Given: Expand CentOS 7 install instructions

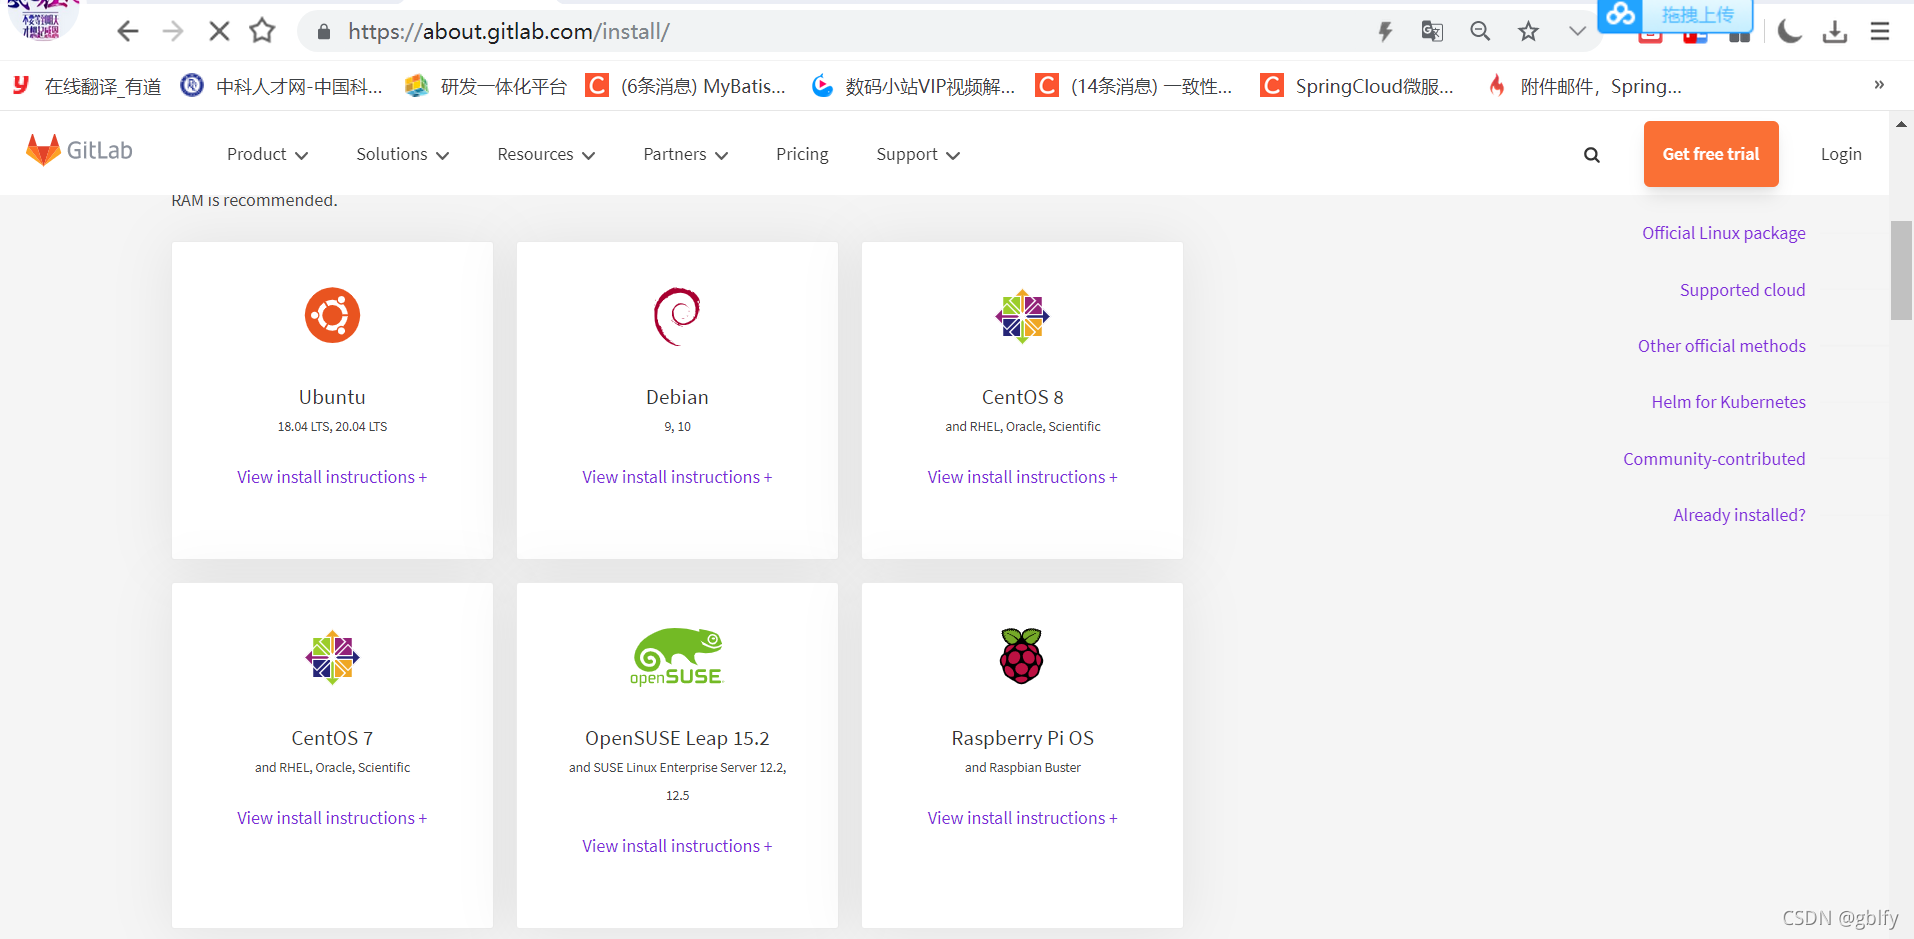Looking at the screenshot, I should 332,818.
